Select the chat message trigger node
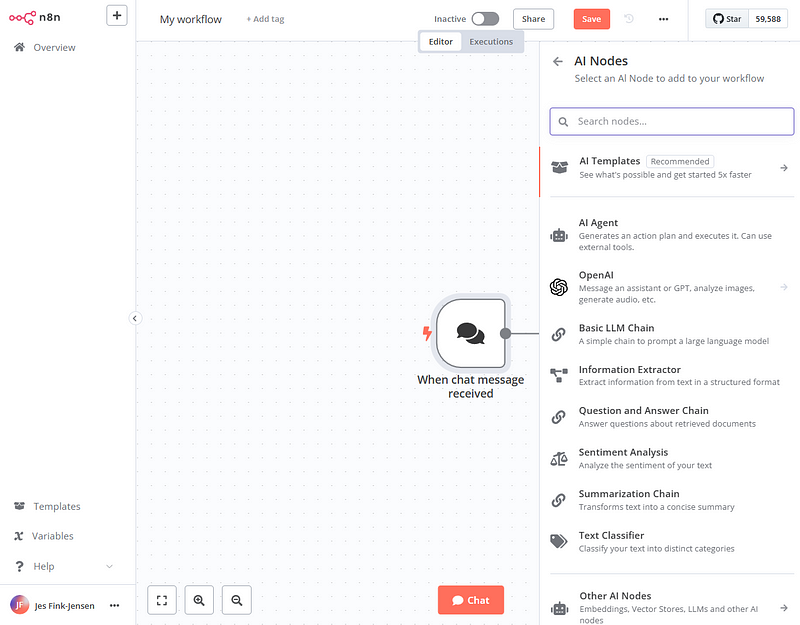 [x=470, y=333]
